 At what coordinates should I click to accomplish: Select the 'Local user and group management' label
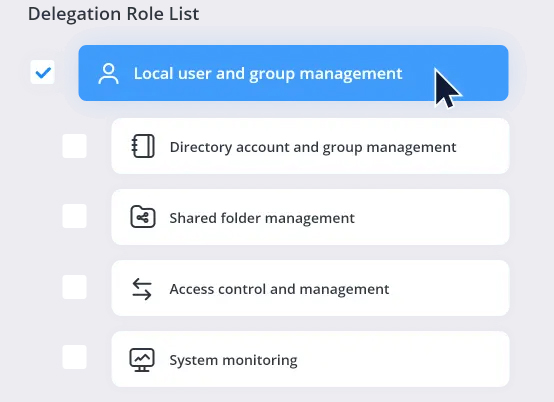(268, 74)
